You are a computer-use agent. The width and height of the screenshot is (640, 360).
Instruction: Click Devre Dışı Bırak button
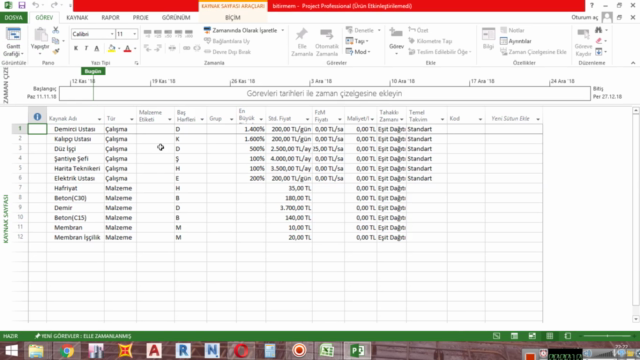[x=227, y=52]
